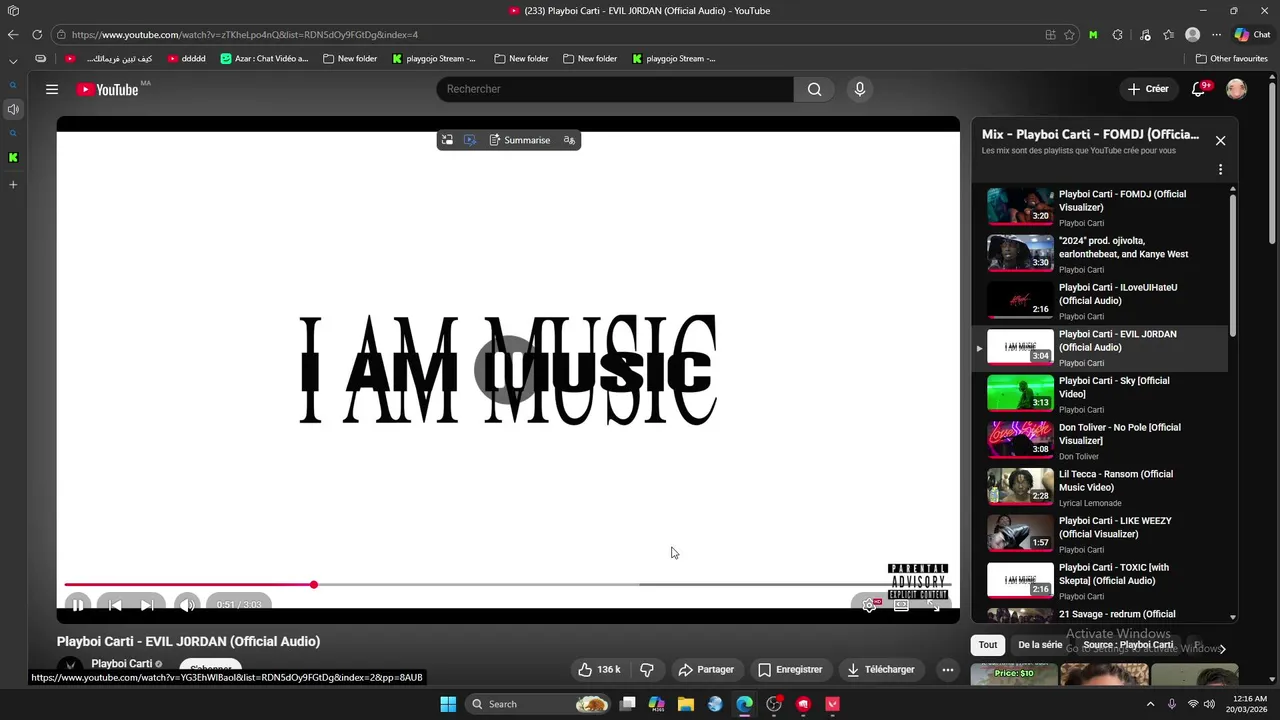Show hidden system tray icons chevron

point(1149,704)
